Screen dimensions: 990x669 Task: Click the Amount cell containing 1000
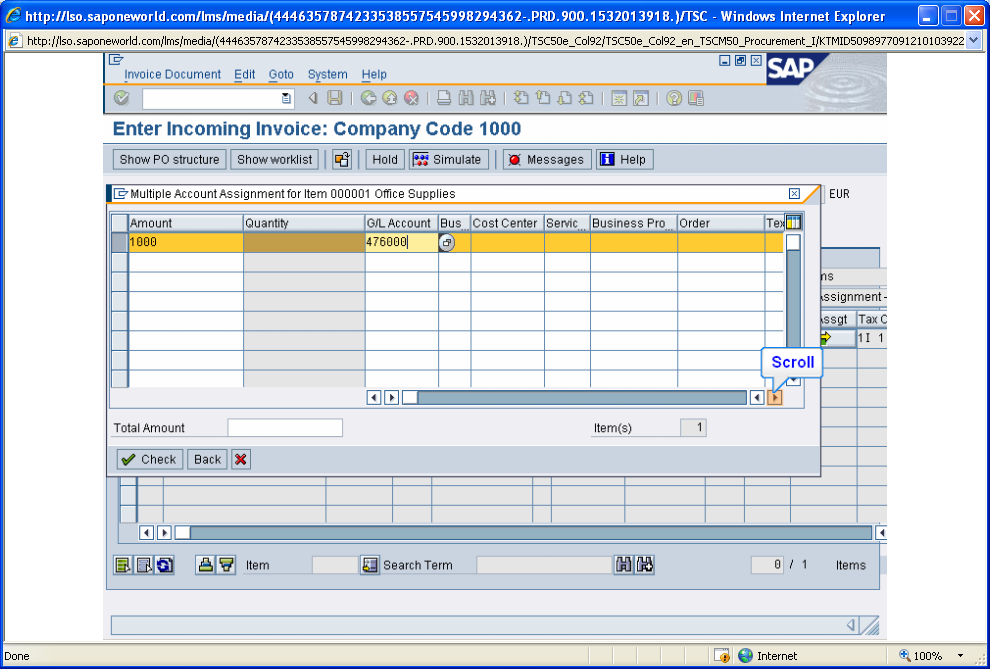tap(186, 242)
